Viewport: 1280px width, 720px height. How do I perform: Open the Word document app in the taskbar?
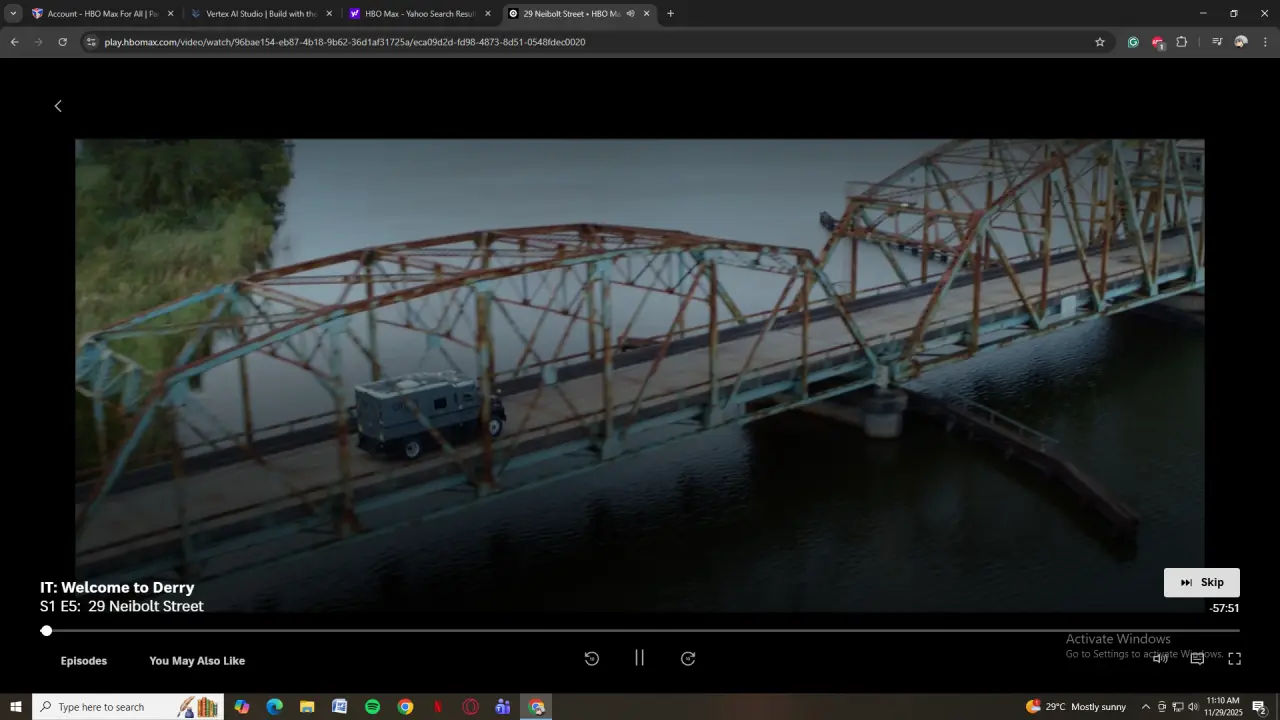(339, 707)
